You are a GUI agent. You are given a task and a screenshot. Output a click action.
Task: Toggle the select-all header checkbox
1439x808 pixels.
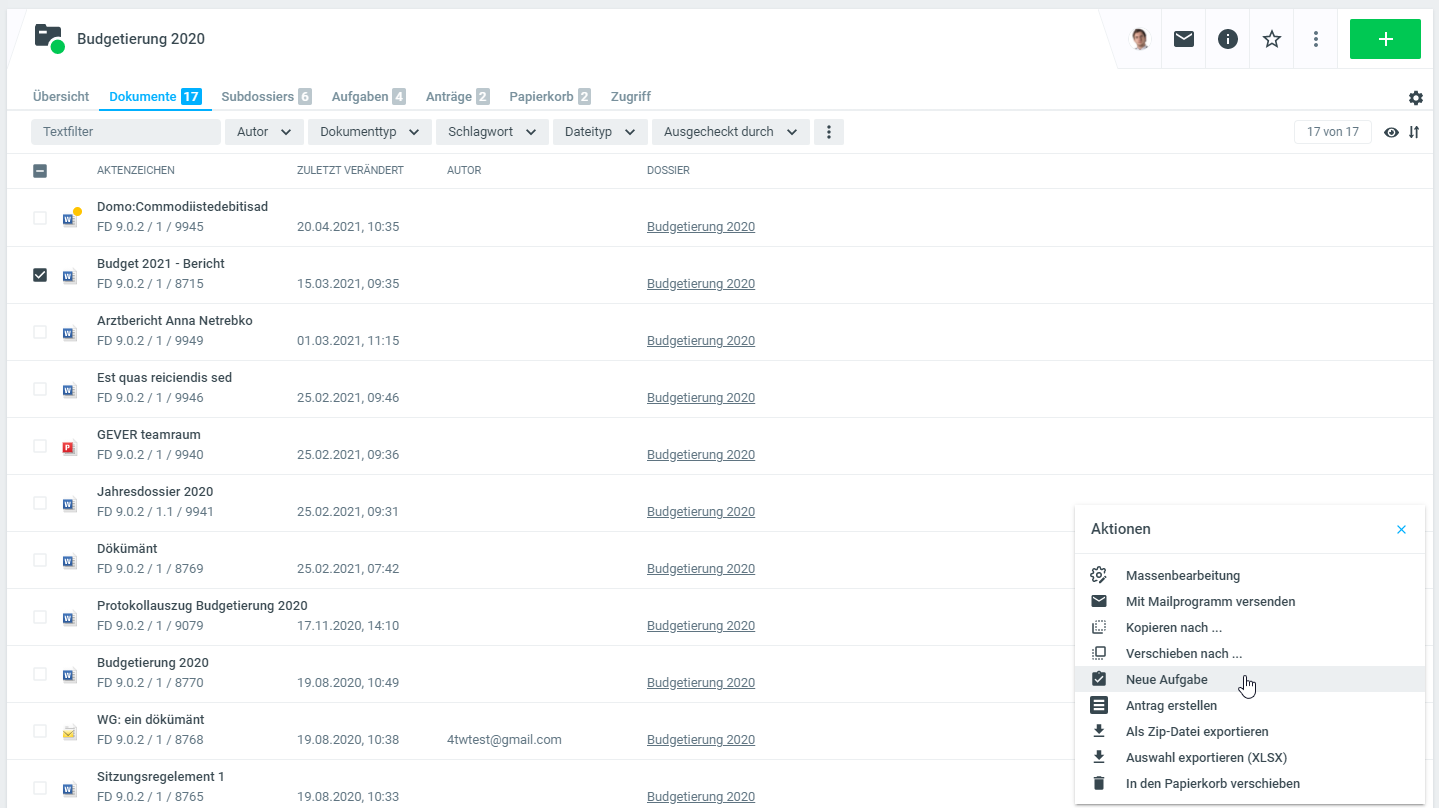pos(40,171)
